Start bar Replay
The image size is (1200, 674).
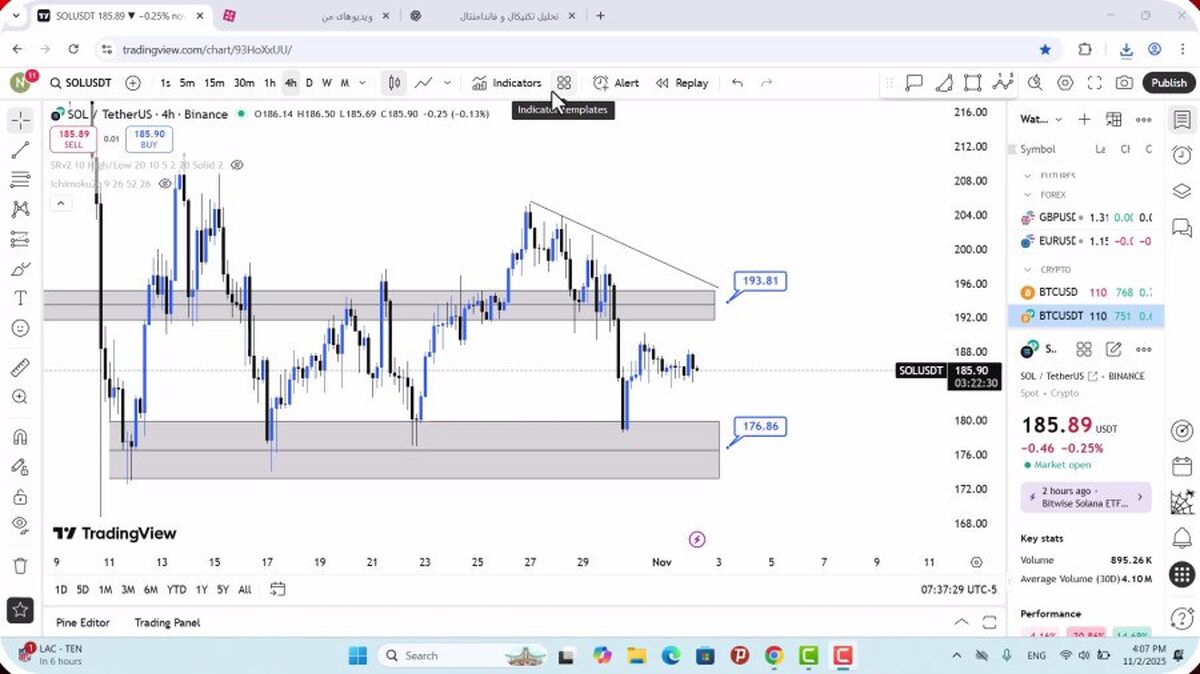coord(682,83)
